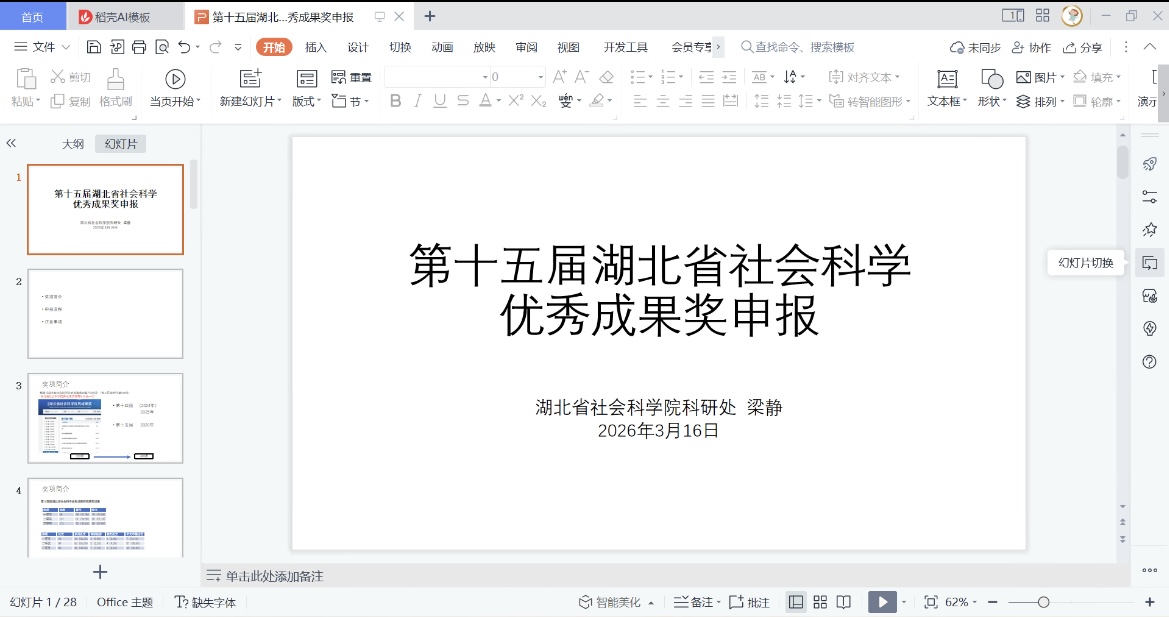Open the slide transition panel in right sidebar
The width and height of the screenshot is (1169, 617).
click(x=1149, y=262)
